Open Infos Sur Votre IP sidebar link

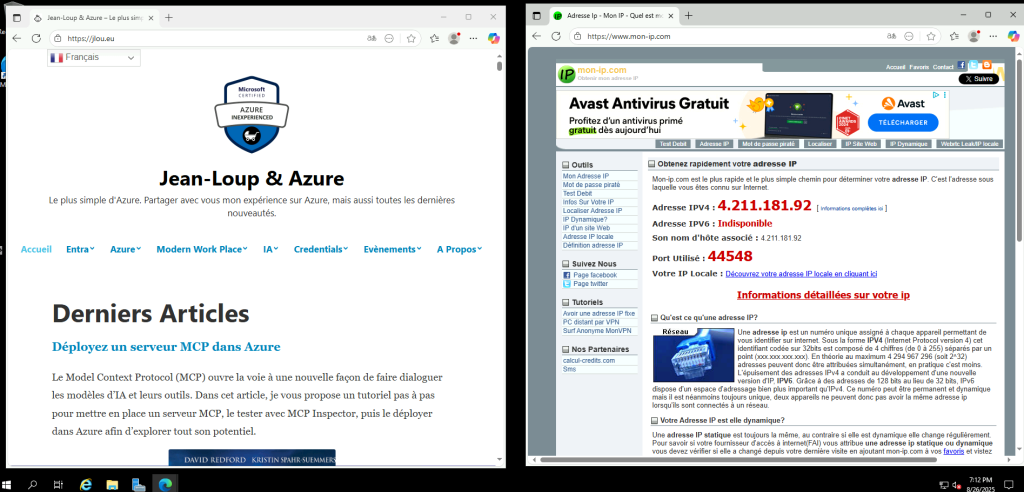[588, 202]
